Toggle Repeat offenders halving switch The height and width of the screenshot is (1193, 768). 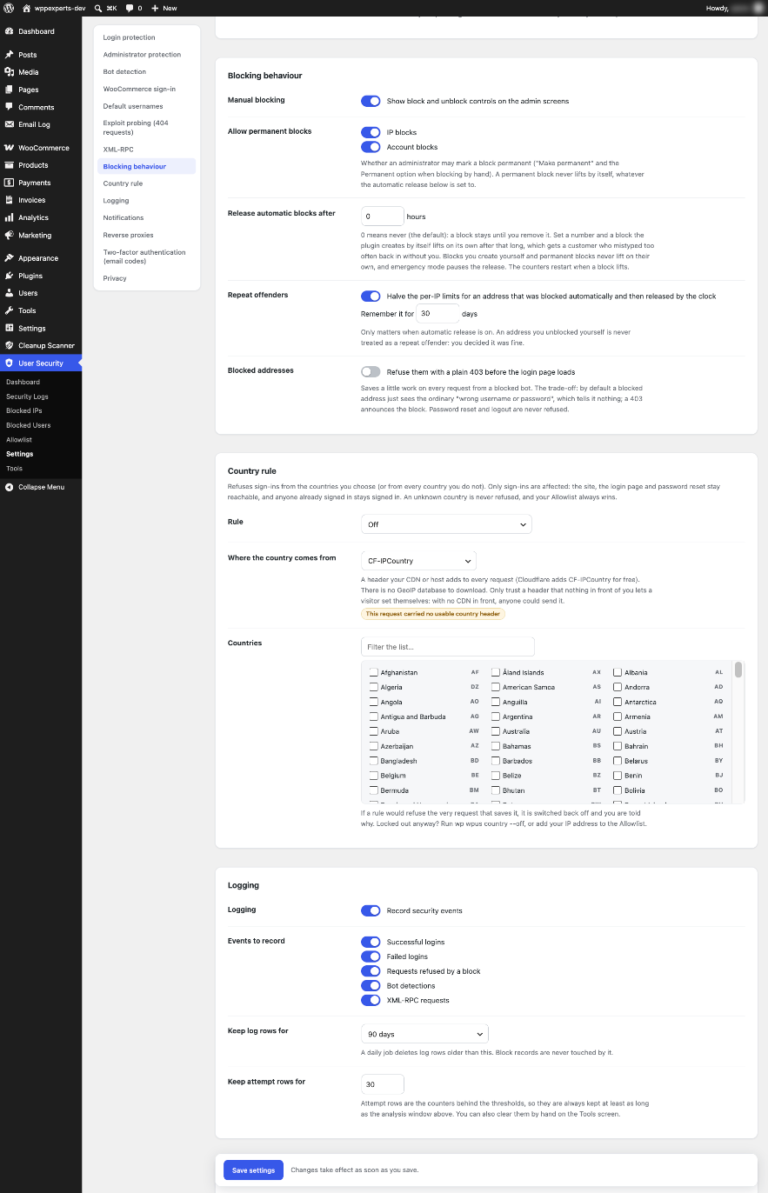click(x=371, y=296)
